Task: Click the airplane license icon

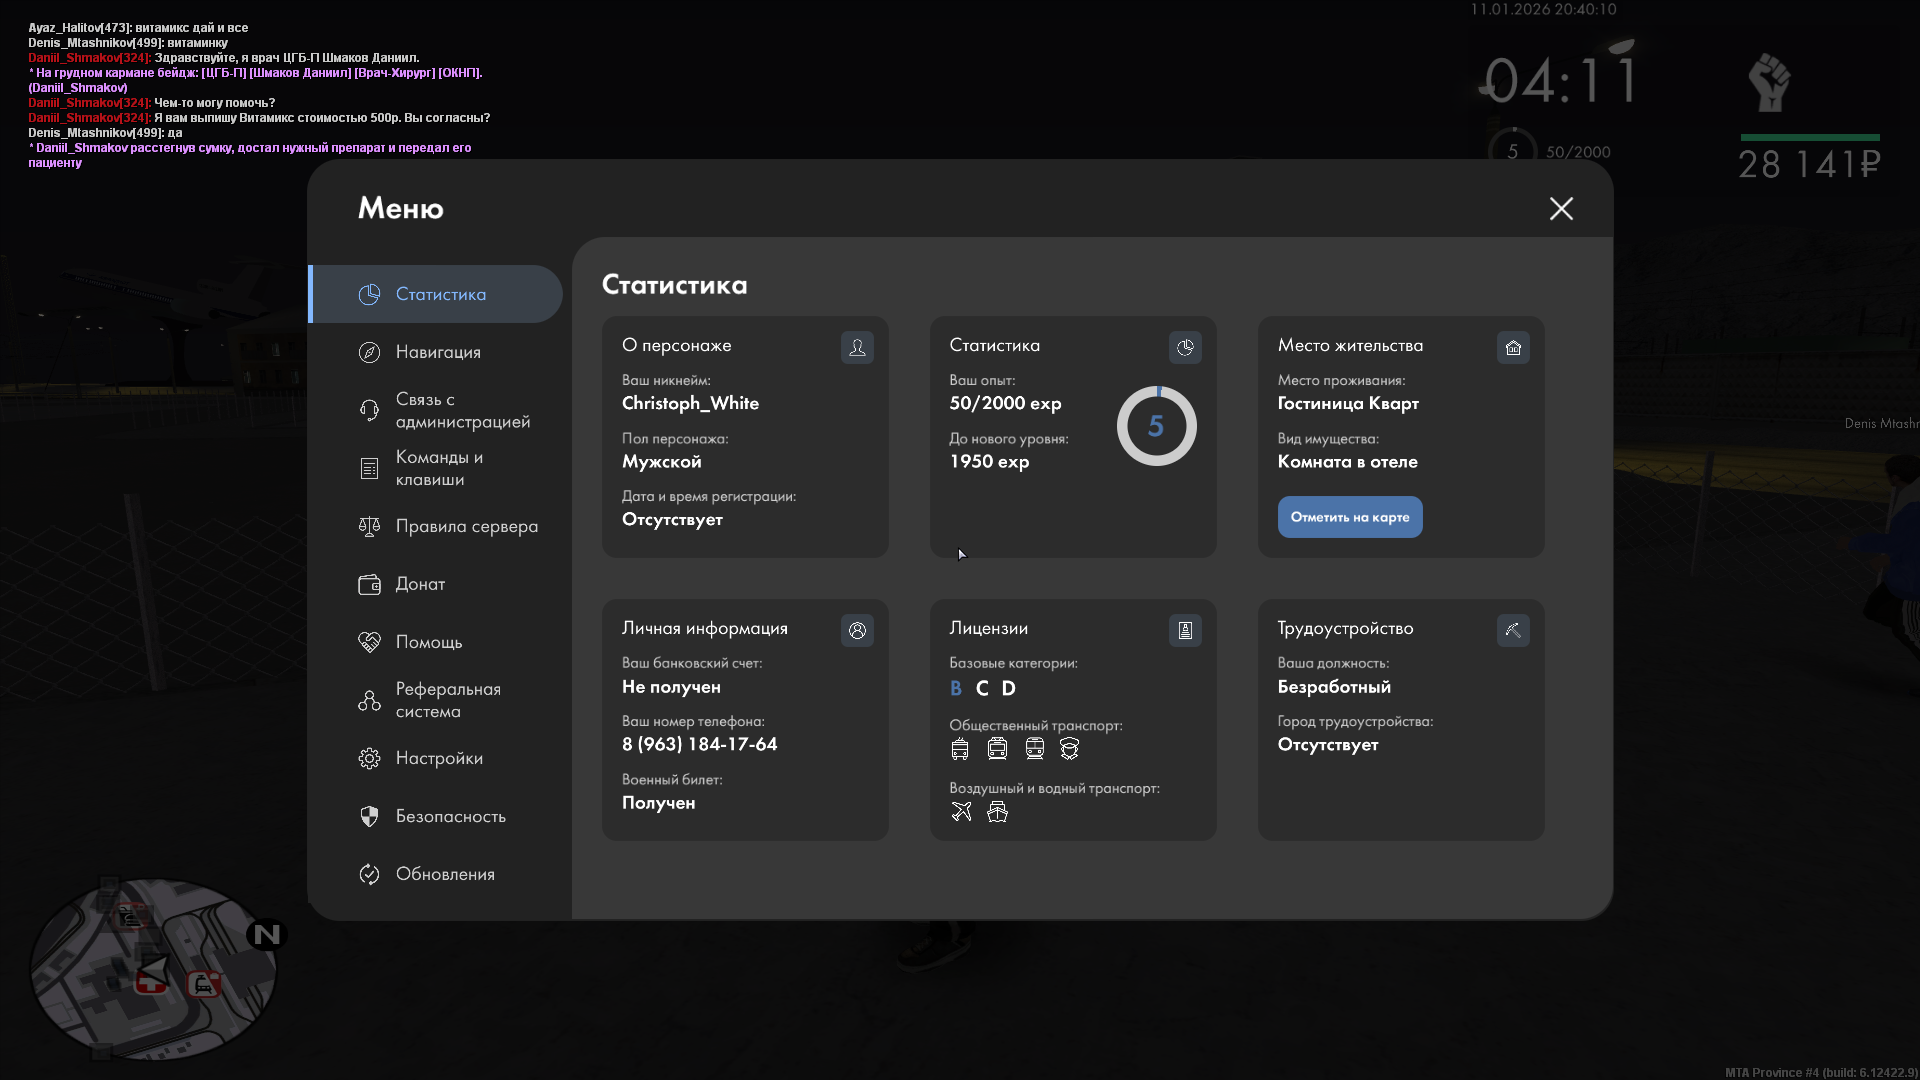Action: (961, 812)
